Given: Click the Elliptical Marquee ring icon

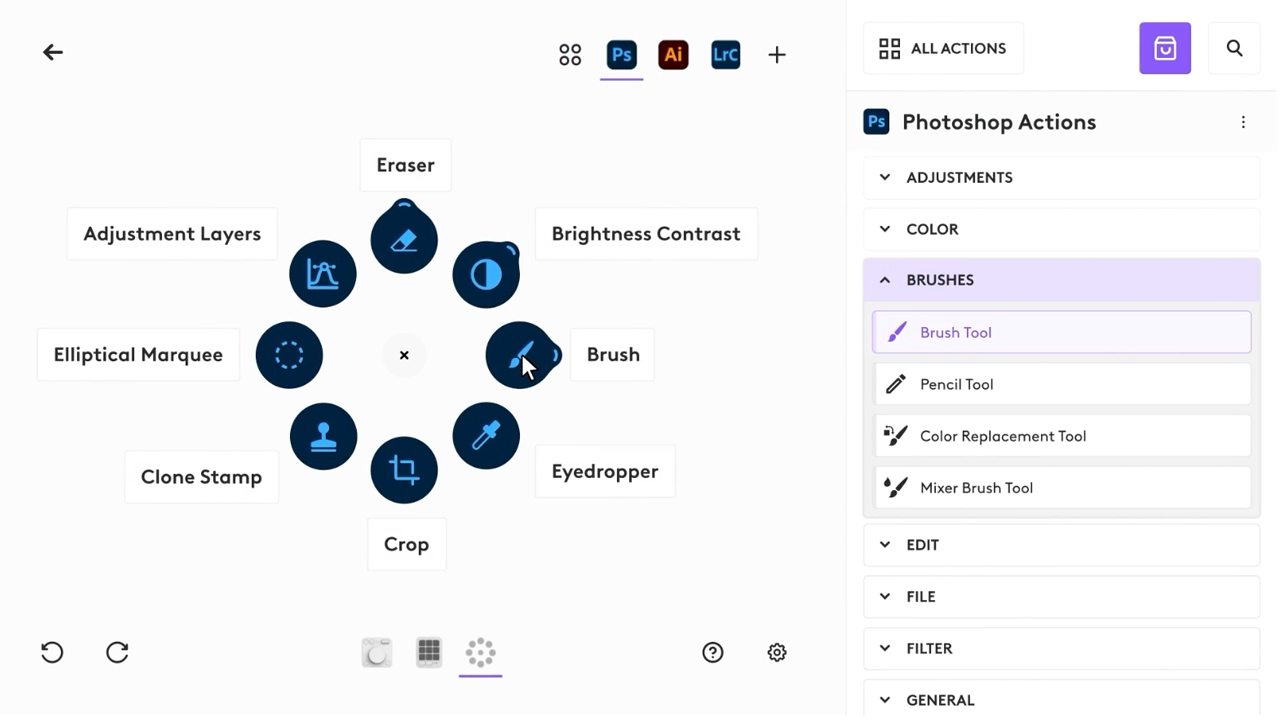Looking at the screenshot, I should (x=289, y=355).
